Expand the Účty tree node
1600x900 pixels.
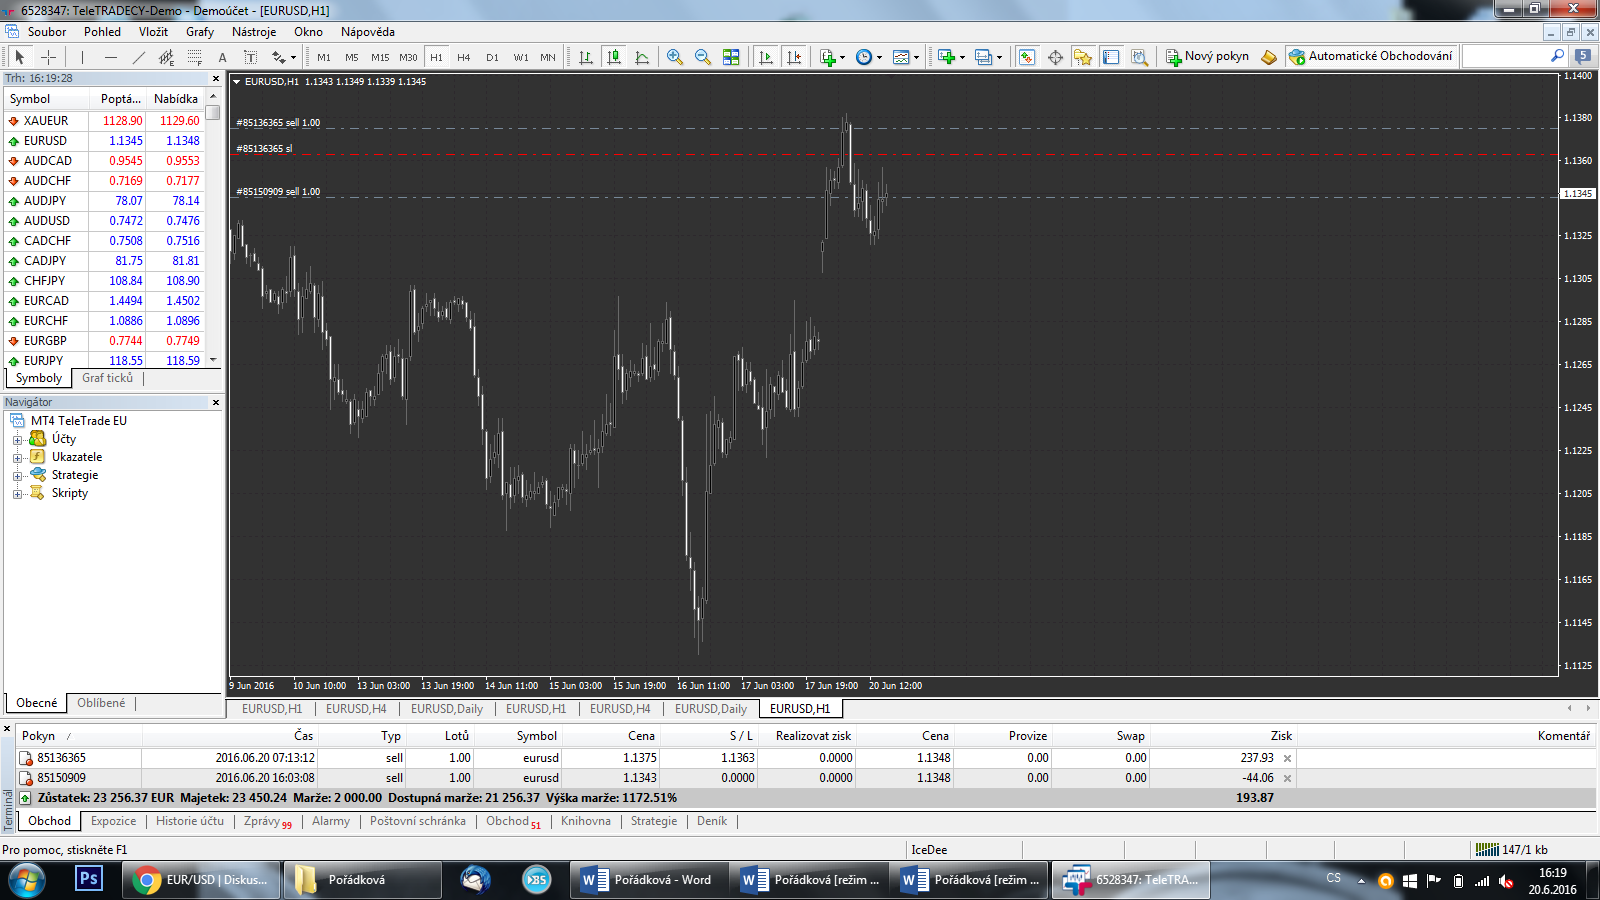17,440
